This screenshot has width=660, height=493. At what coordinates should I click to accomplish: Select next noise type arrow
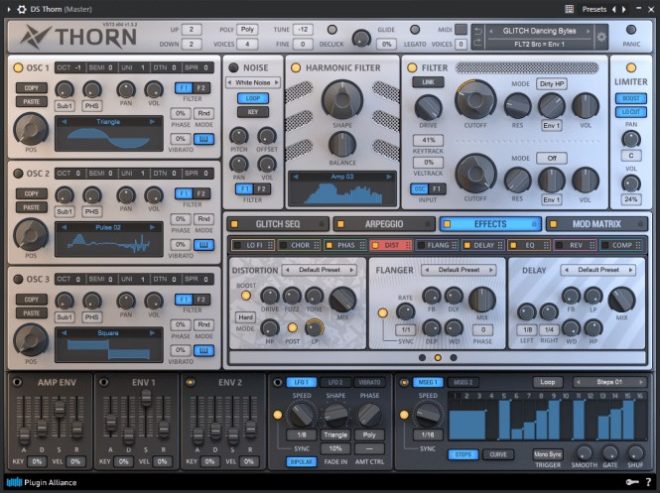tap(277, 83)
